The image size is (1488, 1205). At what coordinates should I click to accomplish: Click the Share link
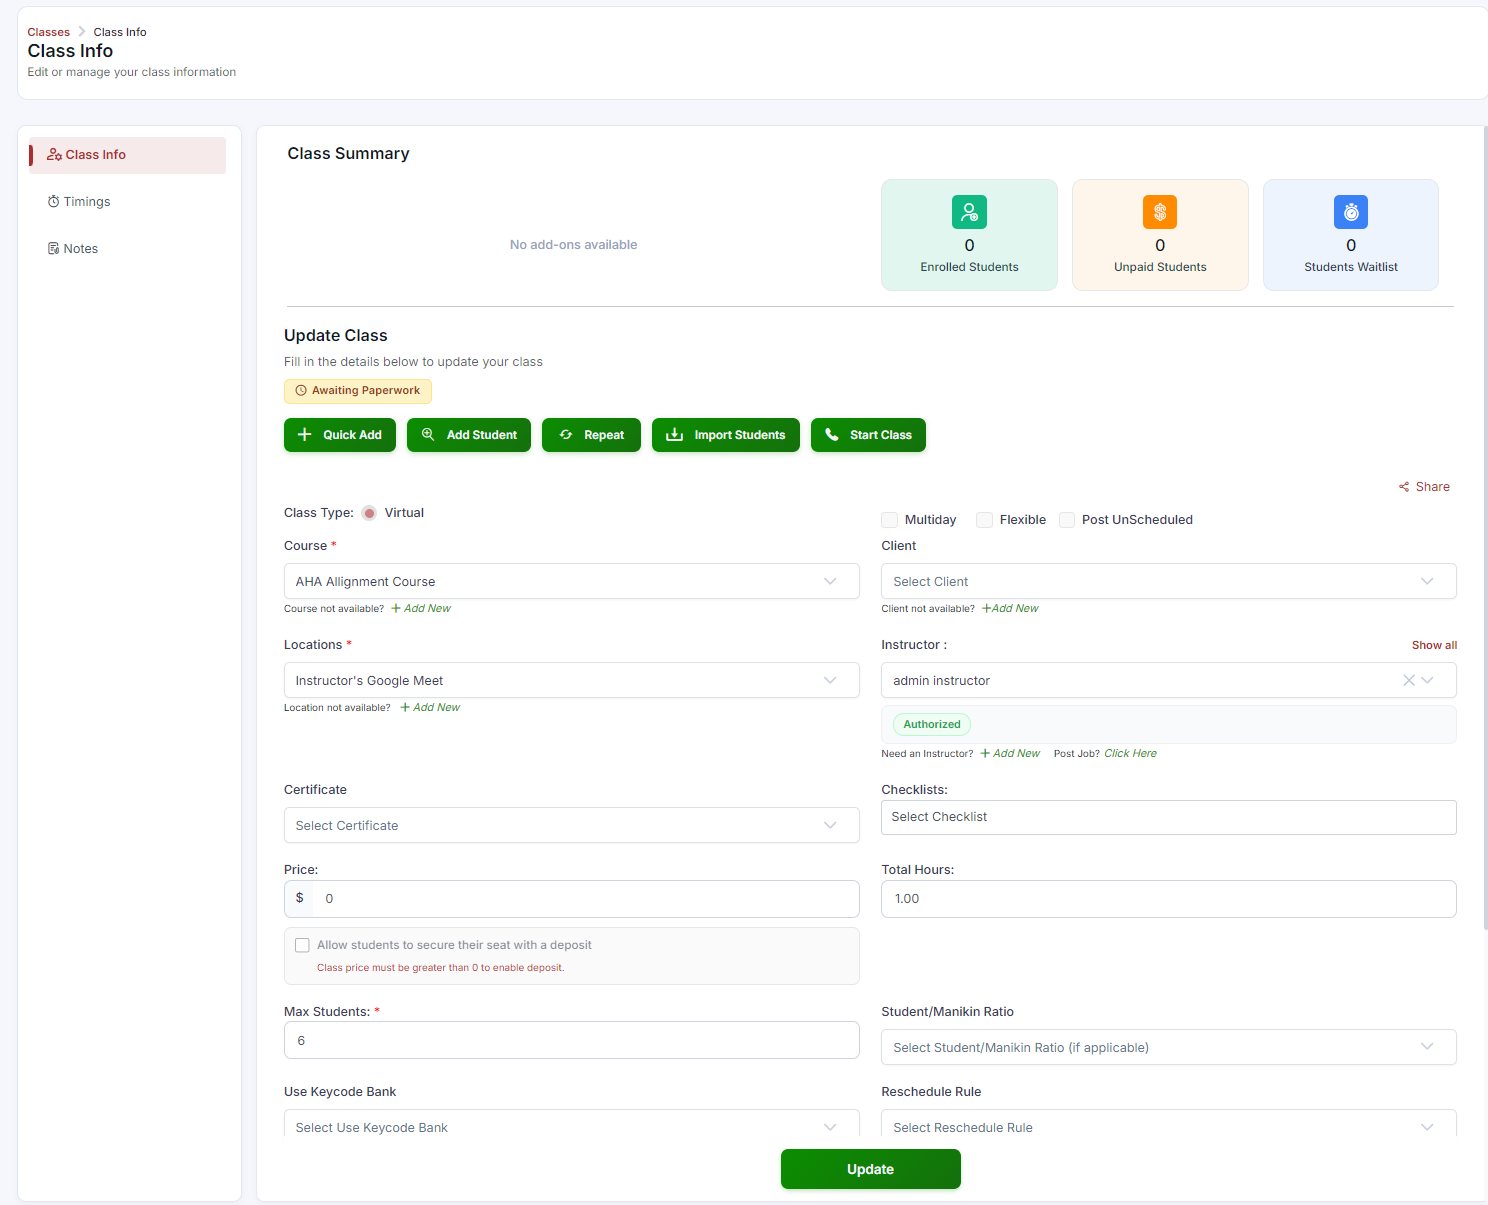pyautogui.click(x=1424, y=487)
